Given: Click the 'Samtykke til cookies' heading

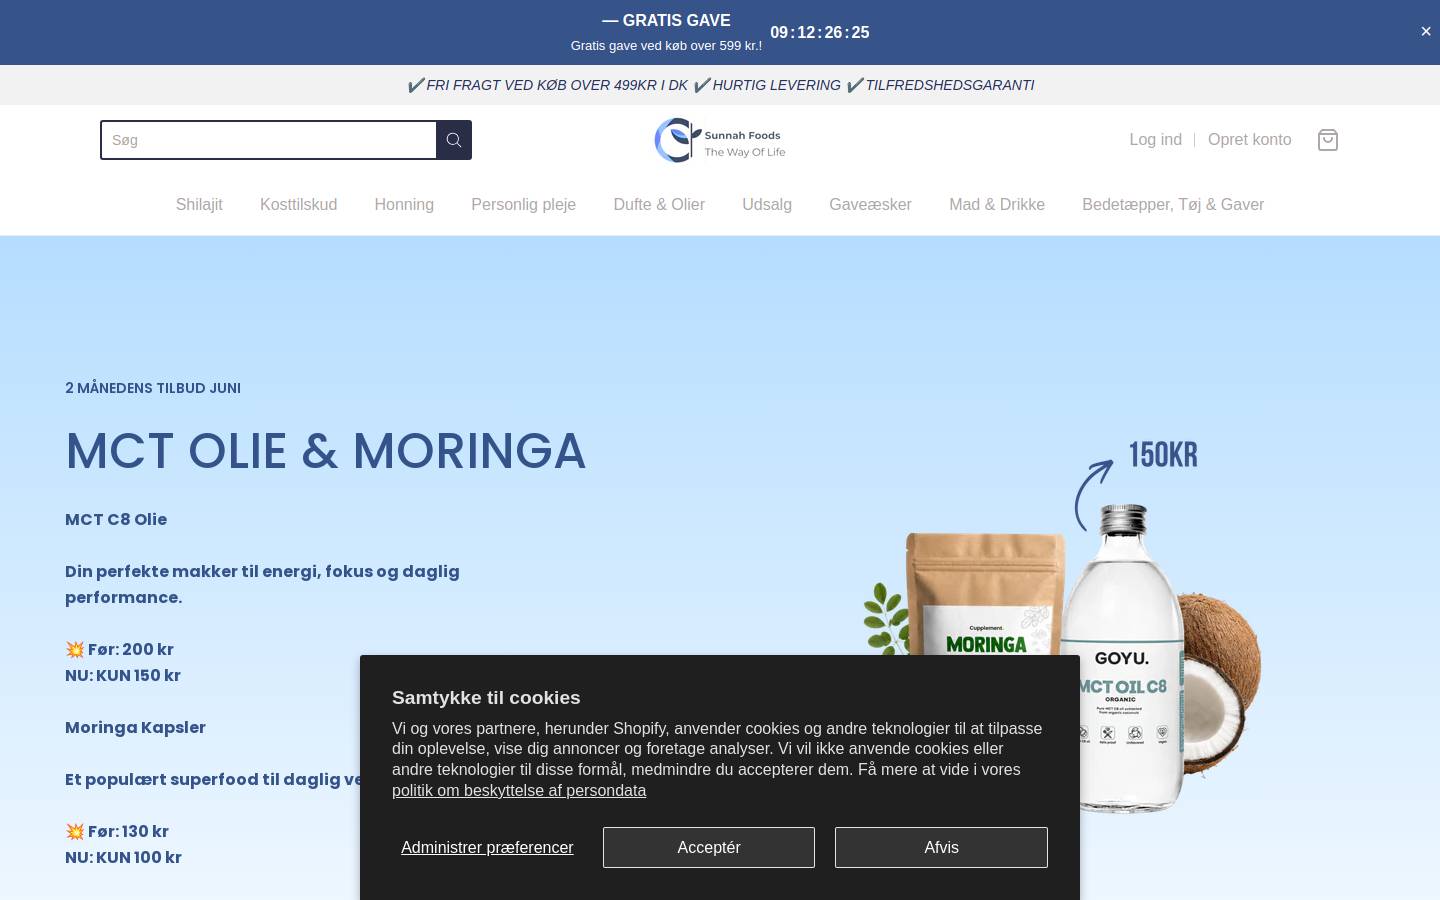Looking at the screenshot, I should [486, 698].
